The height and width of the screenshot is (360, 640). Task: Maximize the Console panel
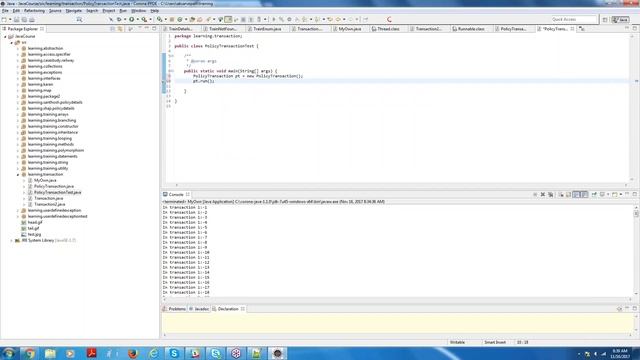coord(635,194)
